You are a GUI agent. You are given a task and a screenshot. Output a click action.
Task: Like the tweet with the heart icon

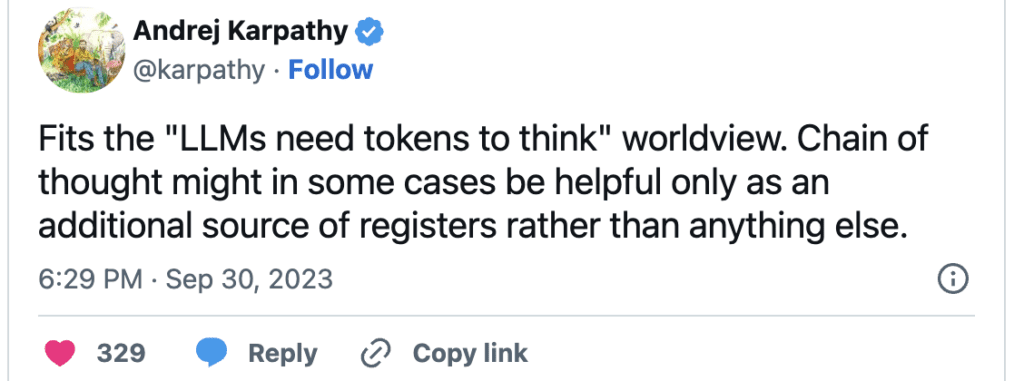coord(59,354)
